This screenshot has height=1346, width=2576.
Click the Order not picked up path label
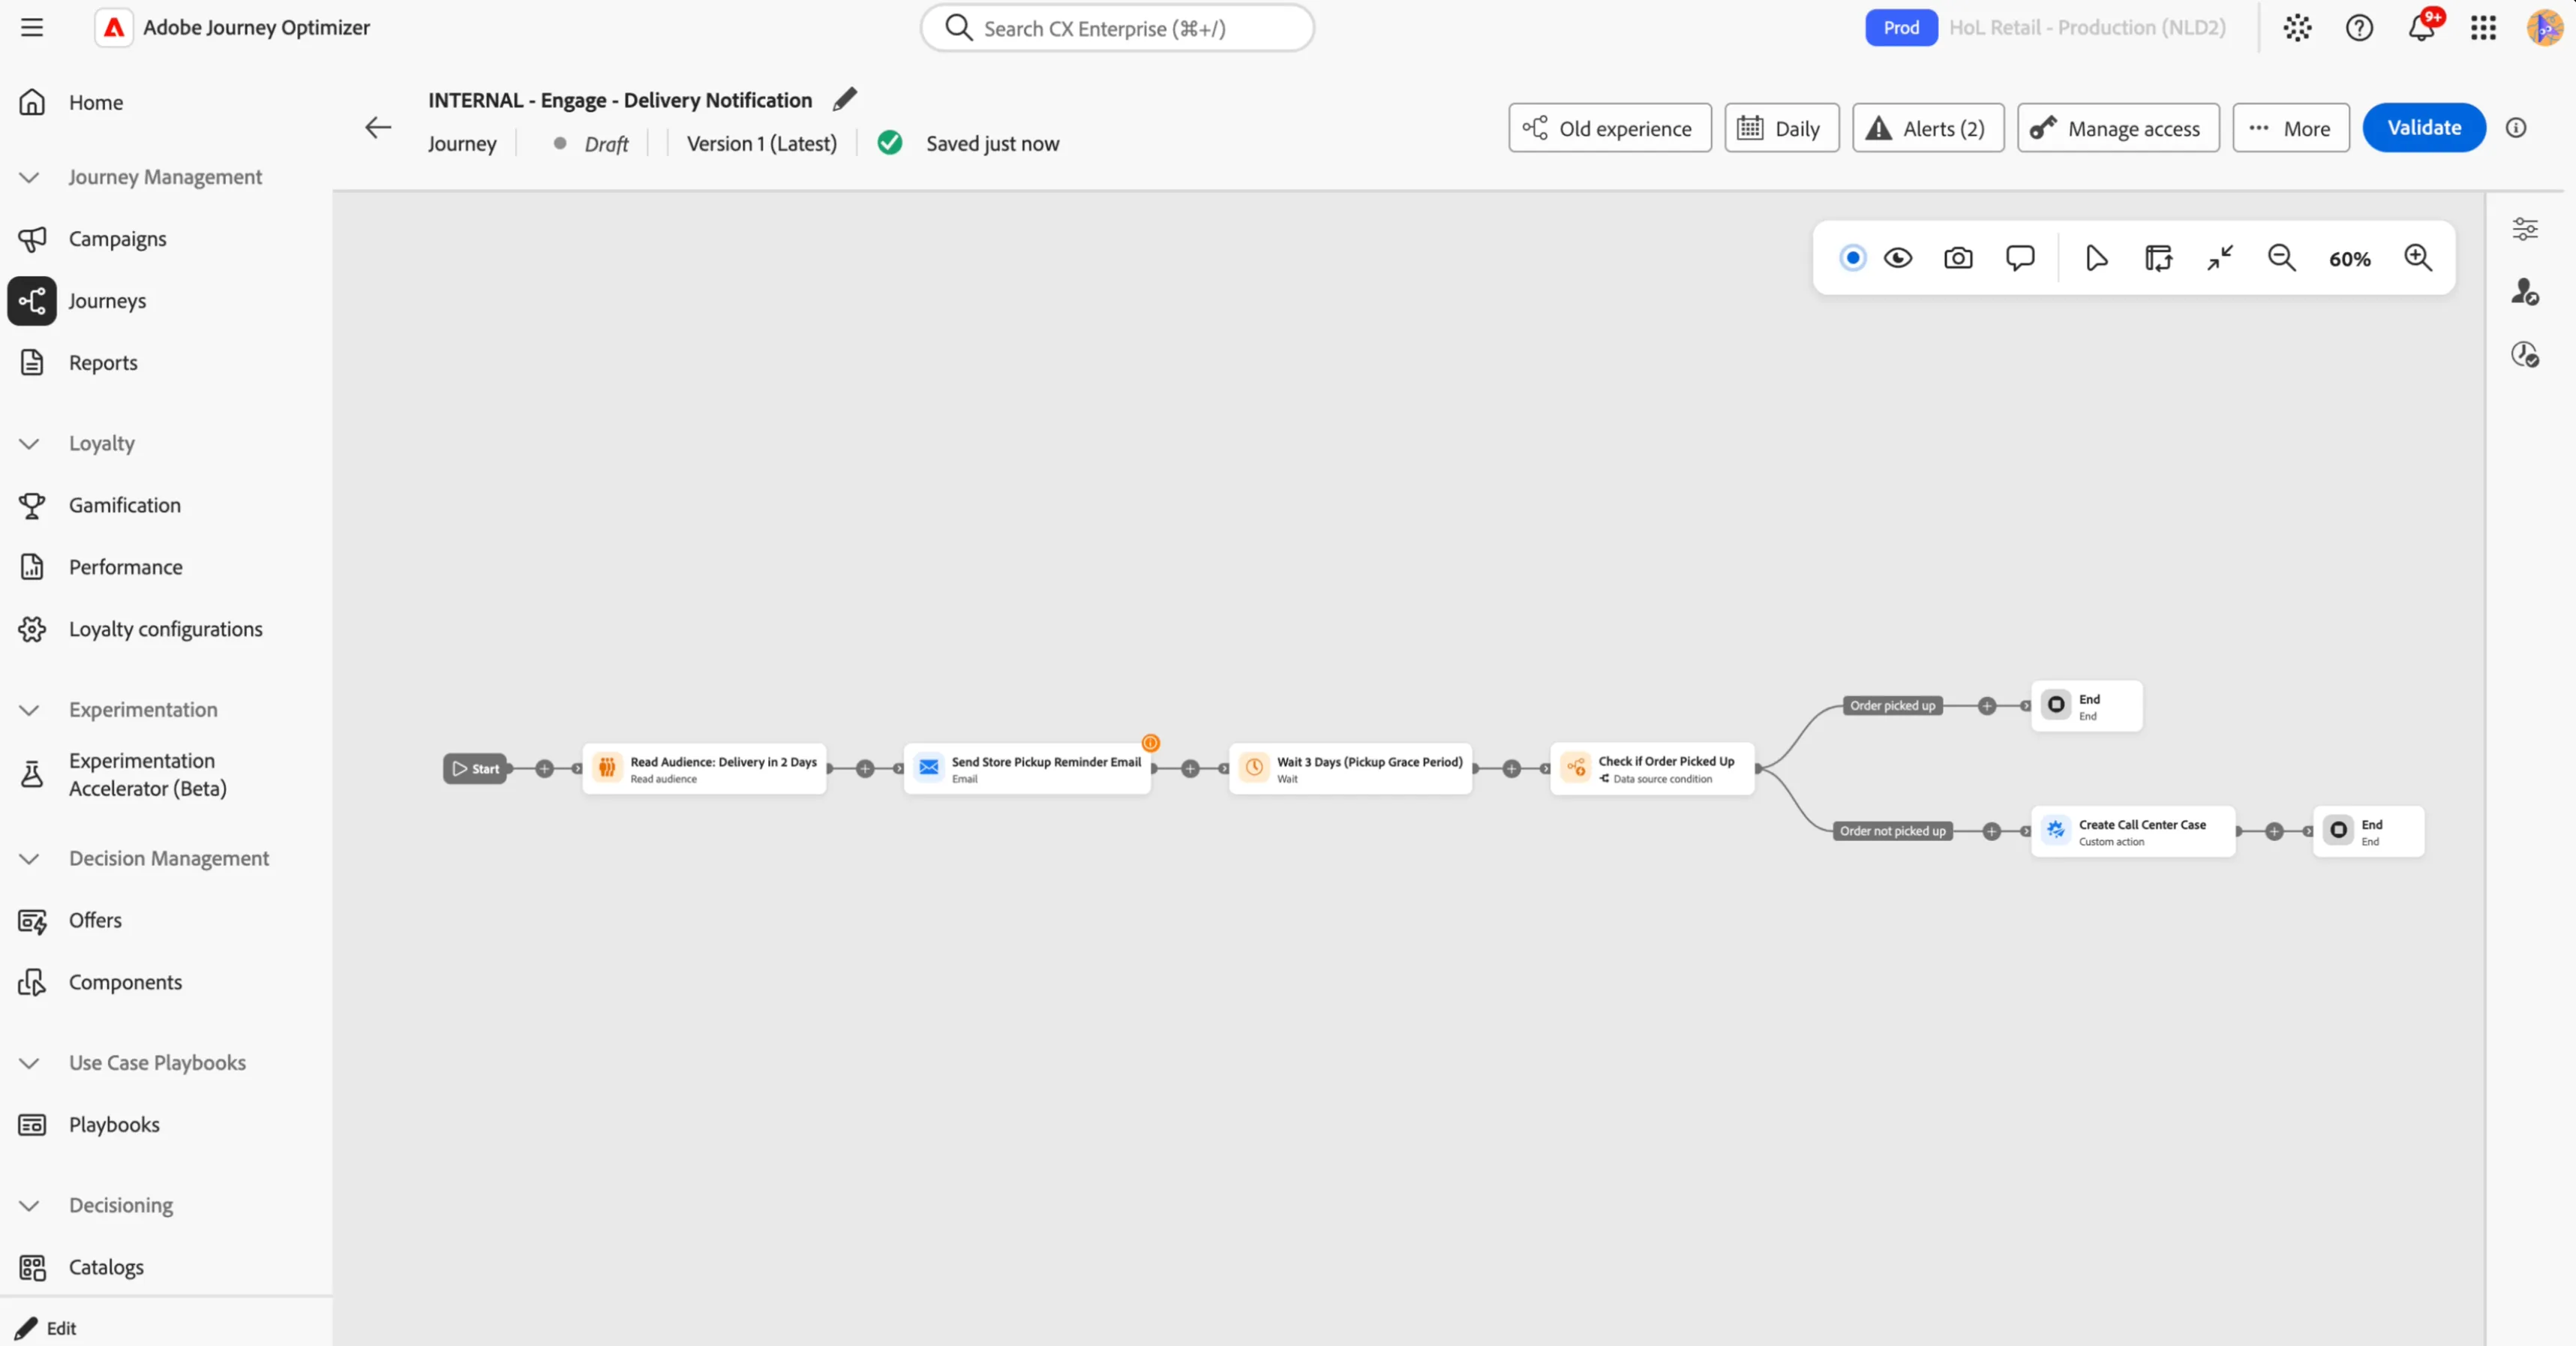[x=1892, y=831]
